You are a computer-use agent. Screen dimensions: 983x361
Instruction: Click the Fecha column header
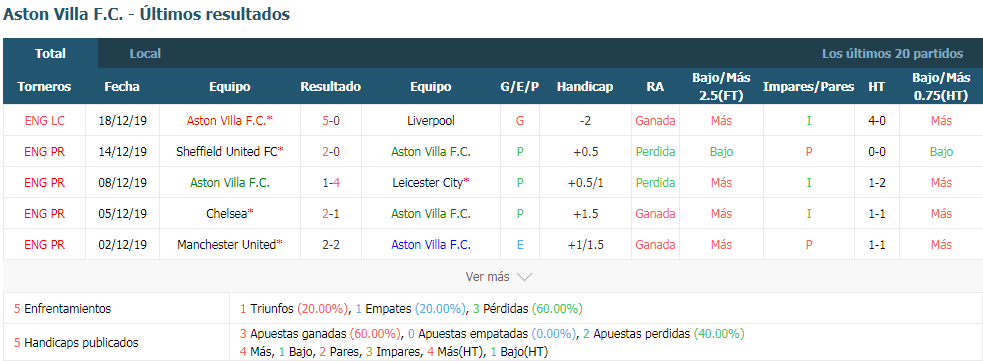click(122, 86)
